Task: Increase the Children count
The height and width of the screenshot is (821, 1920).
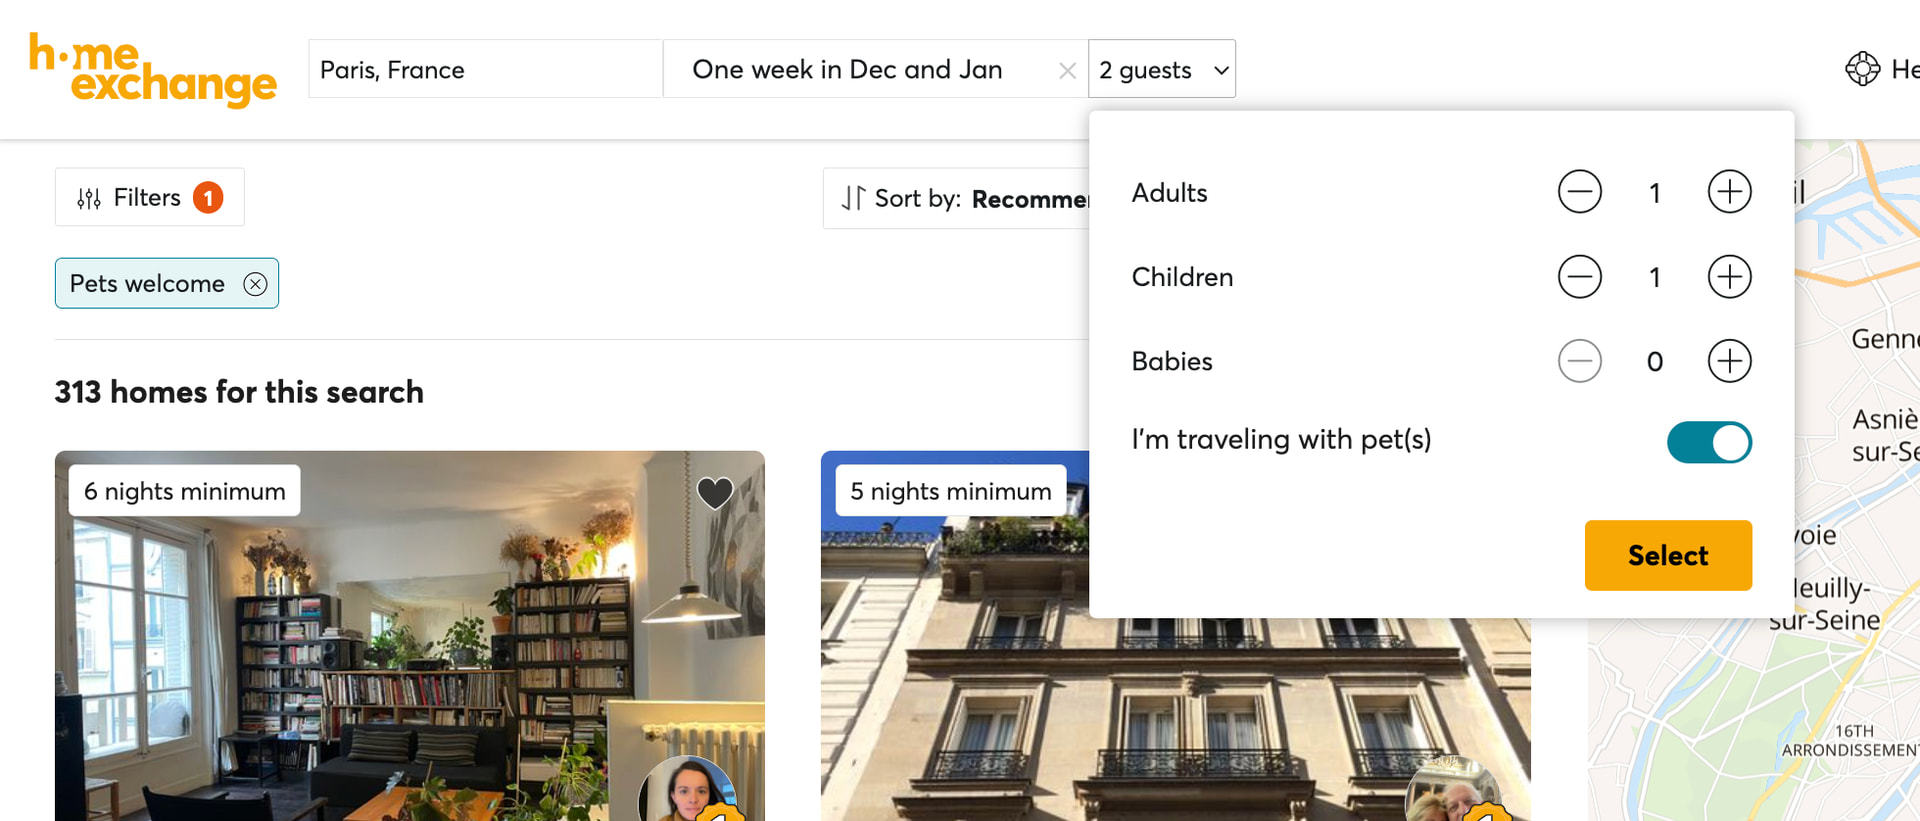Action: click(x=1729, y=277)
